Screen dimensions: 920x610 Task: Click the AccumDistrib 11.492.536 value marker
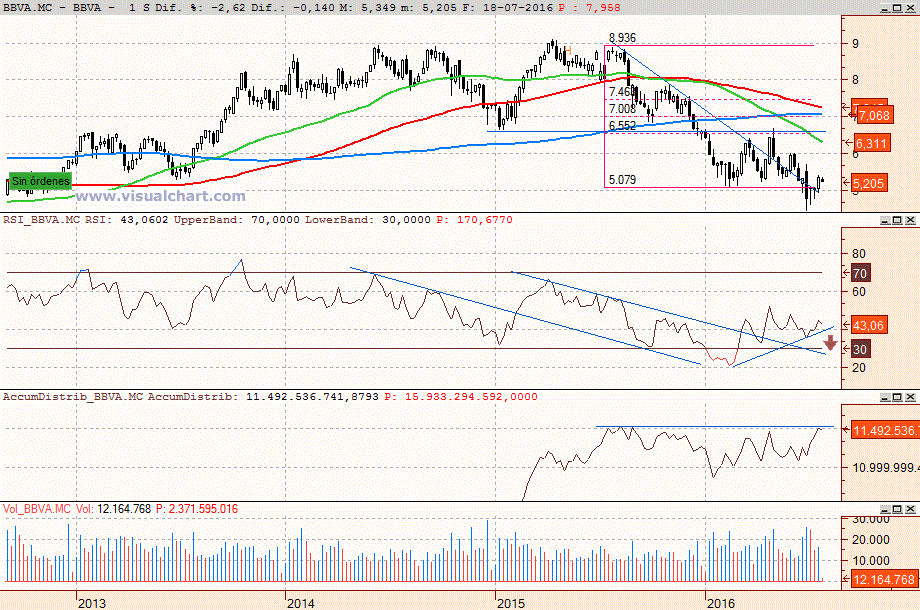pyautogui.click(x=884, y=431)
